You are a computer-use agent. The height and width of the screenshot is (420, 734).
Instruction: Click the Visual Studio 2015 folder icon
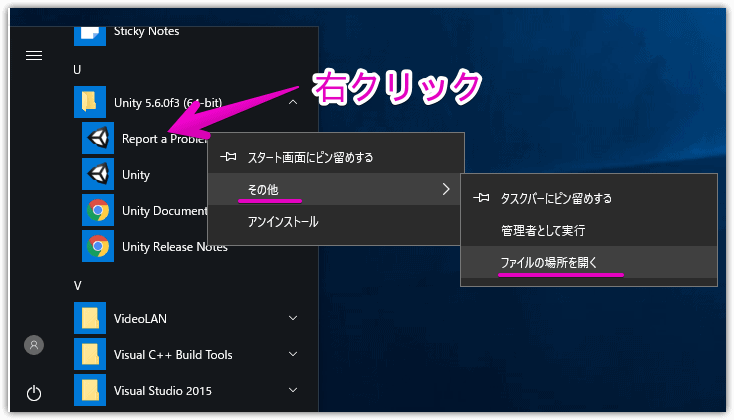tap(90, 390)
